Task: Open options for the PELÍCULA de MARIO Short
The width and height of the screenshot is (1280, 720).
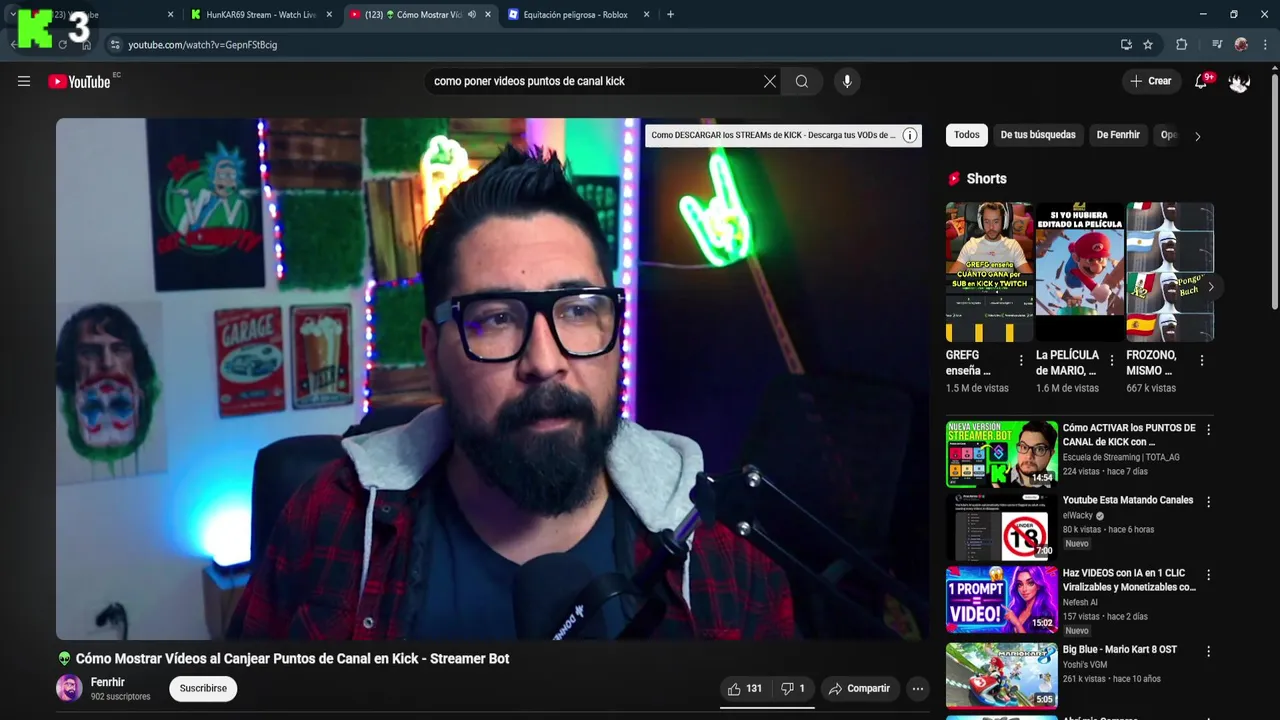Action: (1111, 360)
